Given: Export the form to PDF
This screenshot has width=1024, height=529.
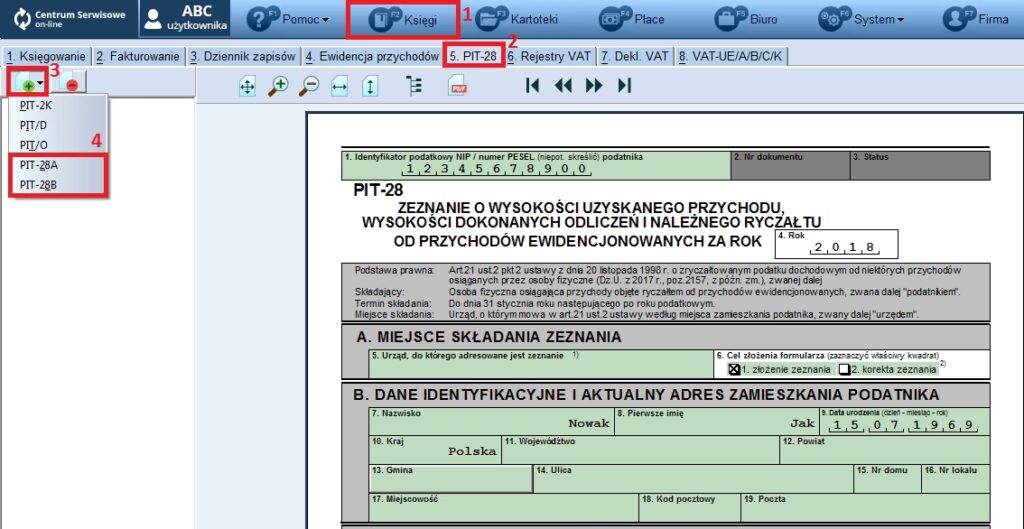Looking at the screenshot, I should pos(457,86).
